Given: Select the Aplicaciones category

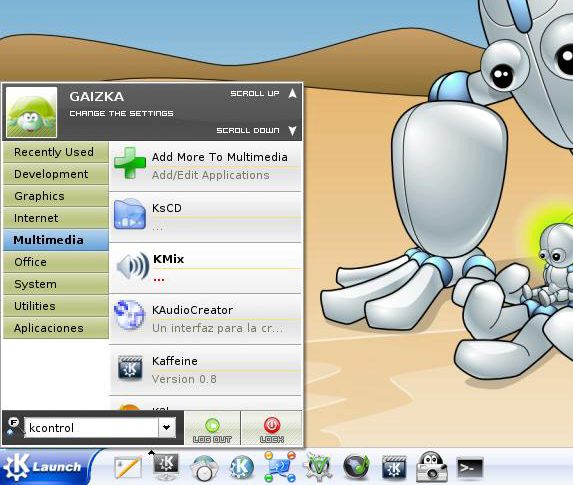Looking at the screenshot, I should [x=56, y=328].
